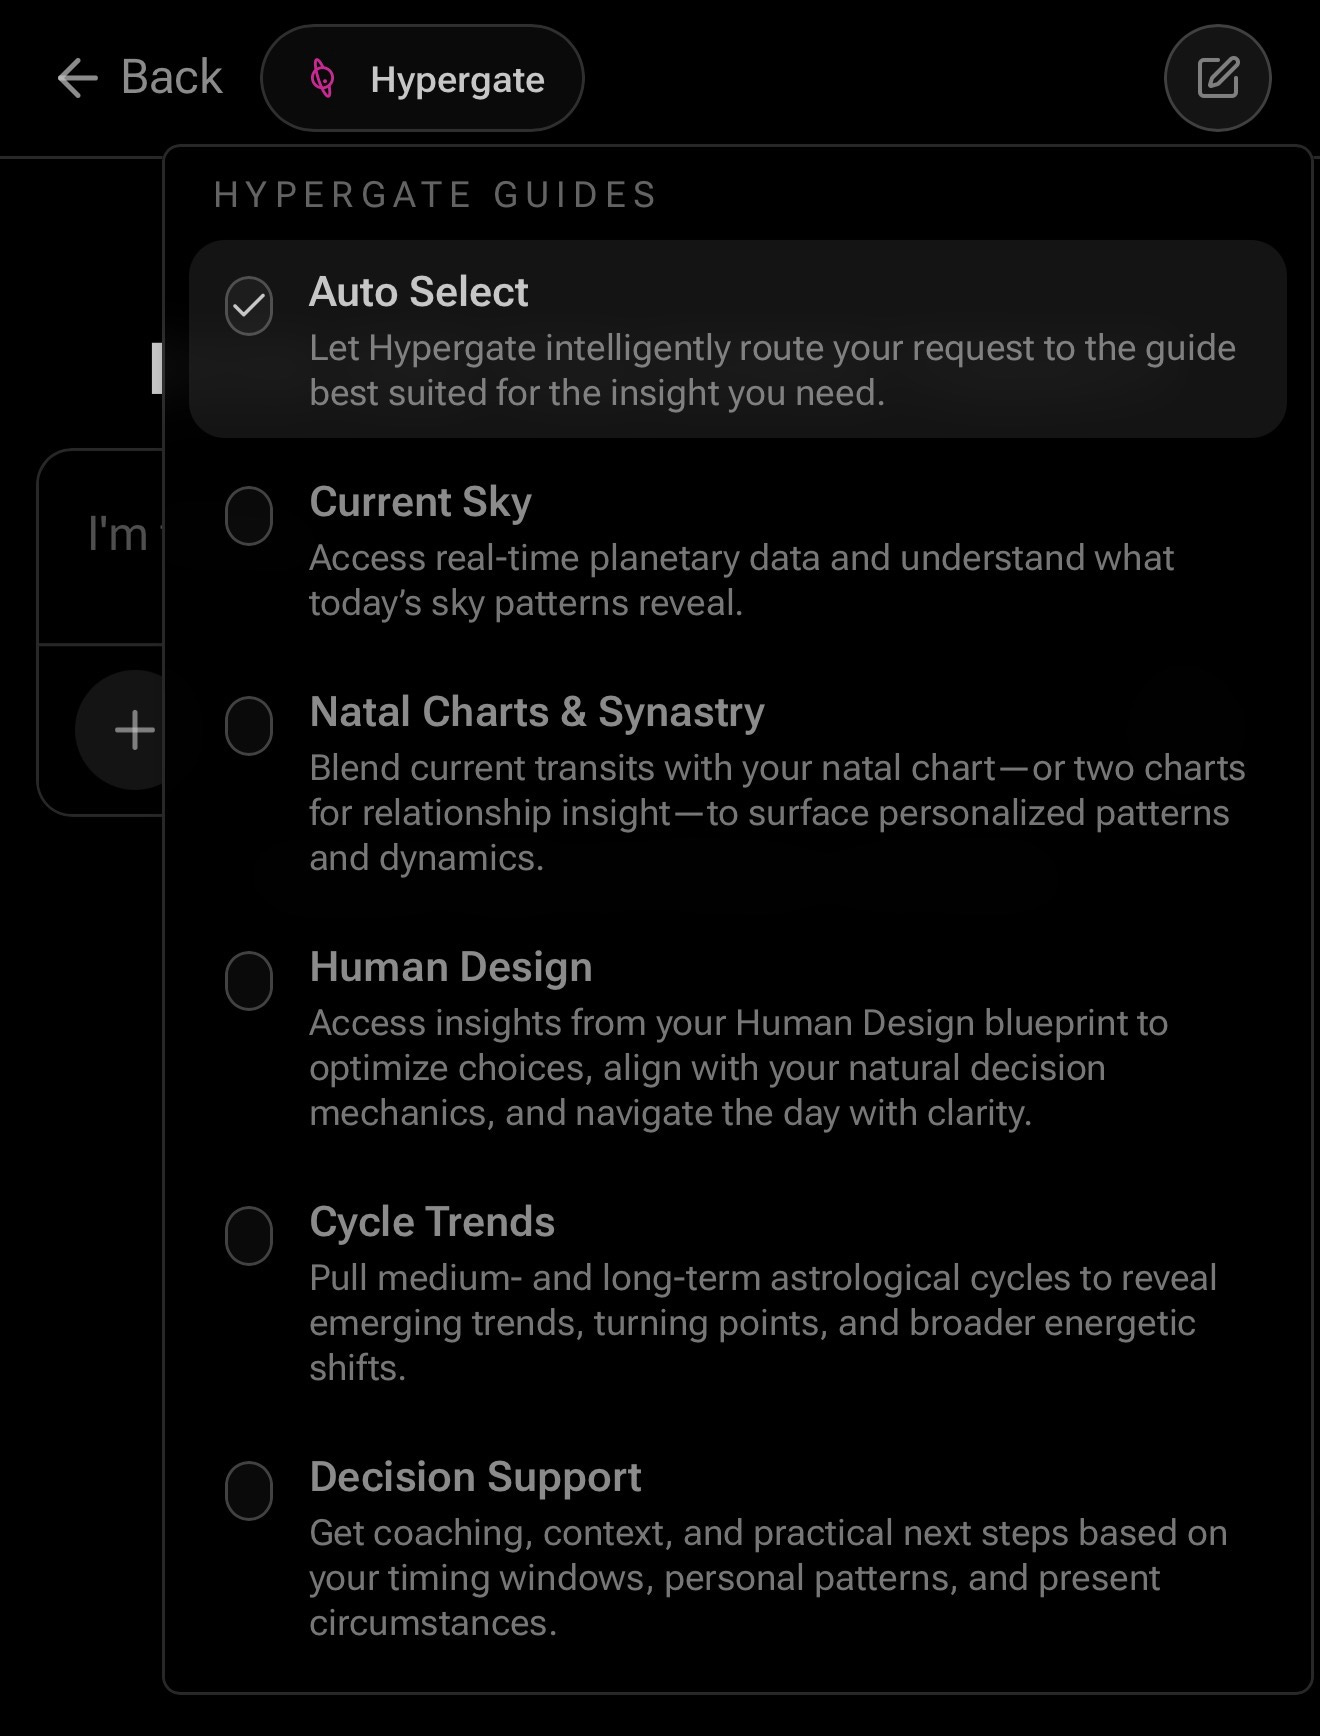Viewport: 1320px width, 1736px height.
Task: Start a new chat with the compose icon
Action: click(x=1216, y=77)
